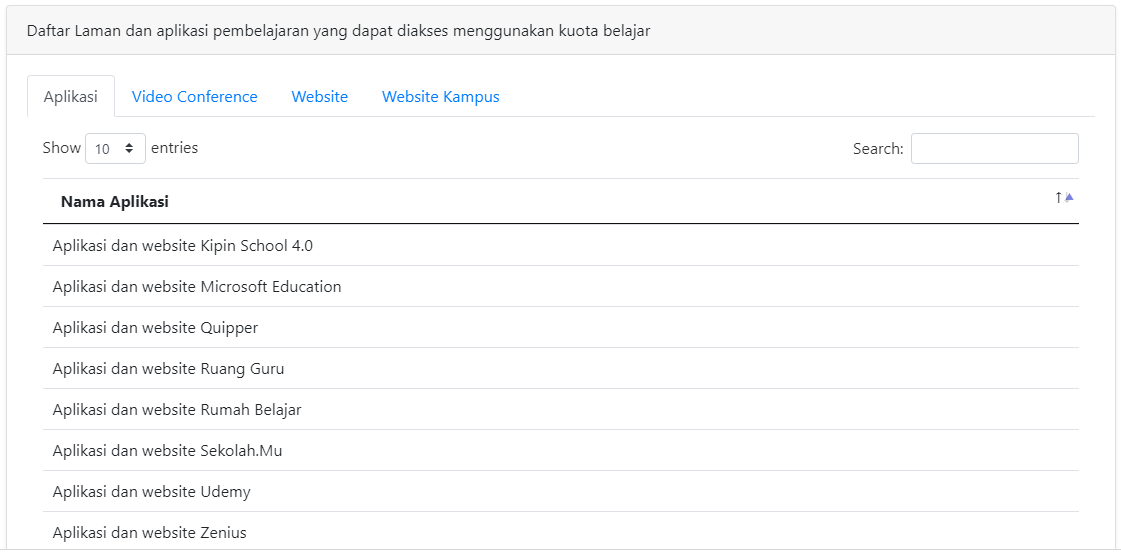
Task: Click the Daftar Laman panel heading text
Action: pos(338,31)
